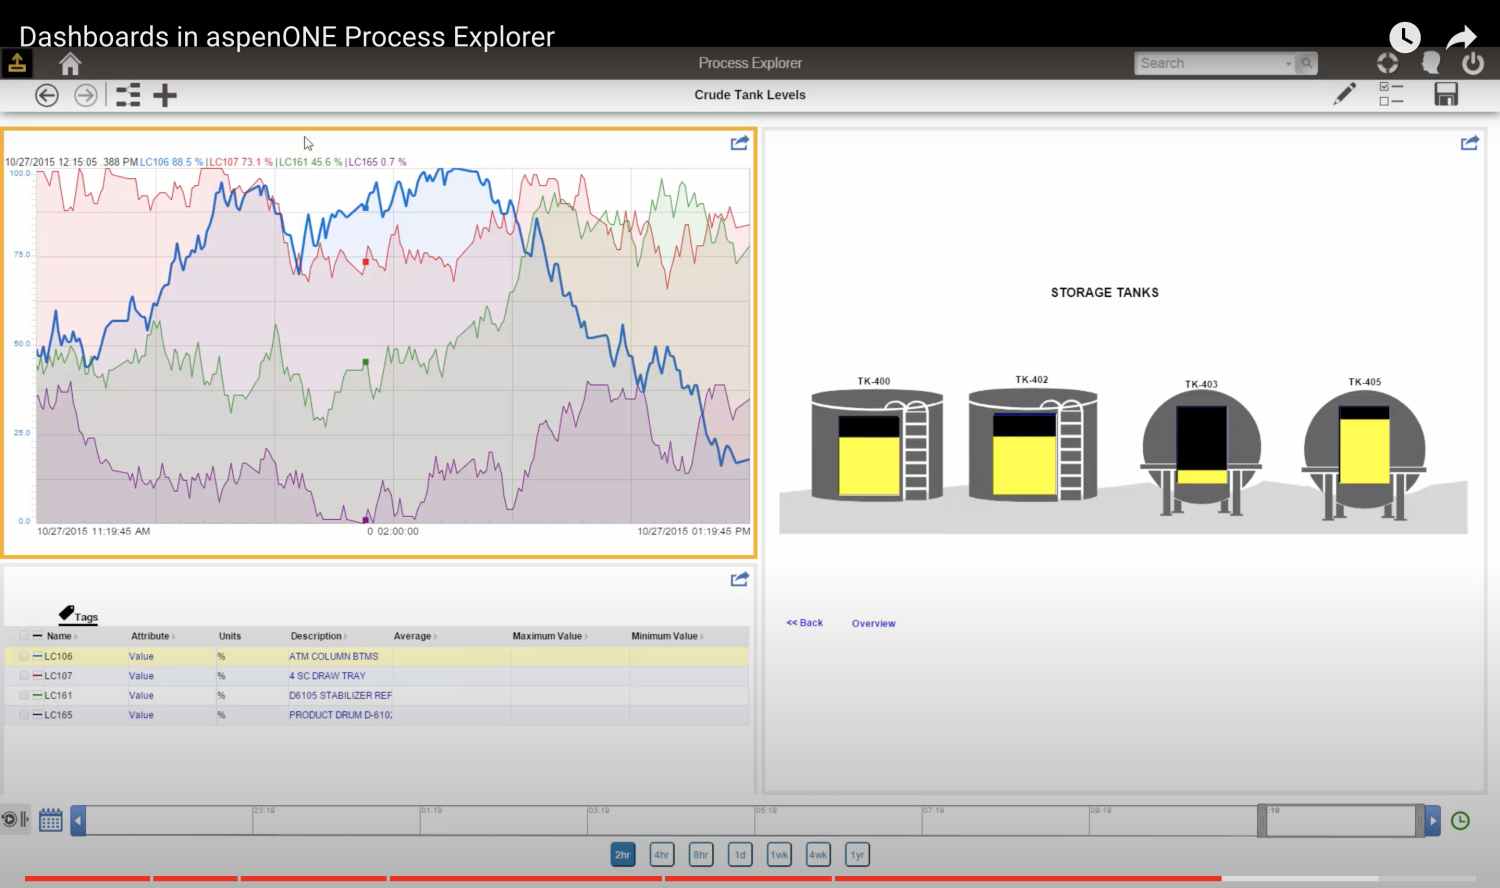Click the power logout icon
The height and width of the screenshot is (888, 1500).
click(x=1473, y=63)
